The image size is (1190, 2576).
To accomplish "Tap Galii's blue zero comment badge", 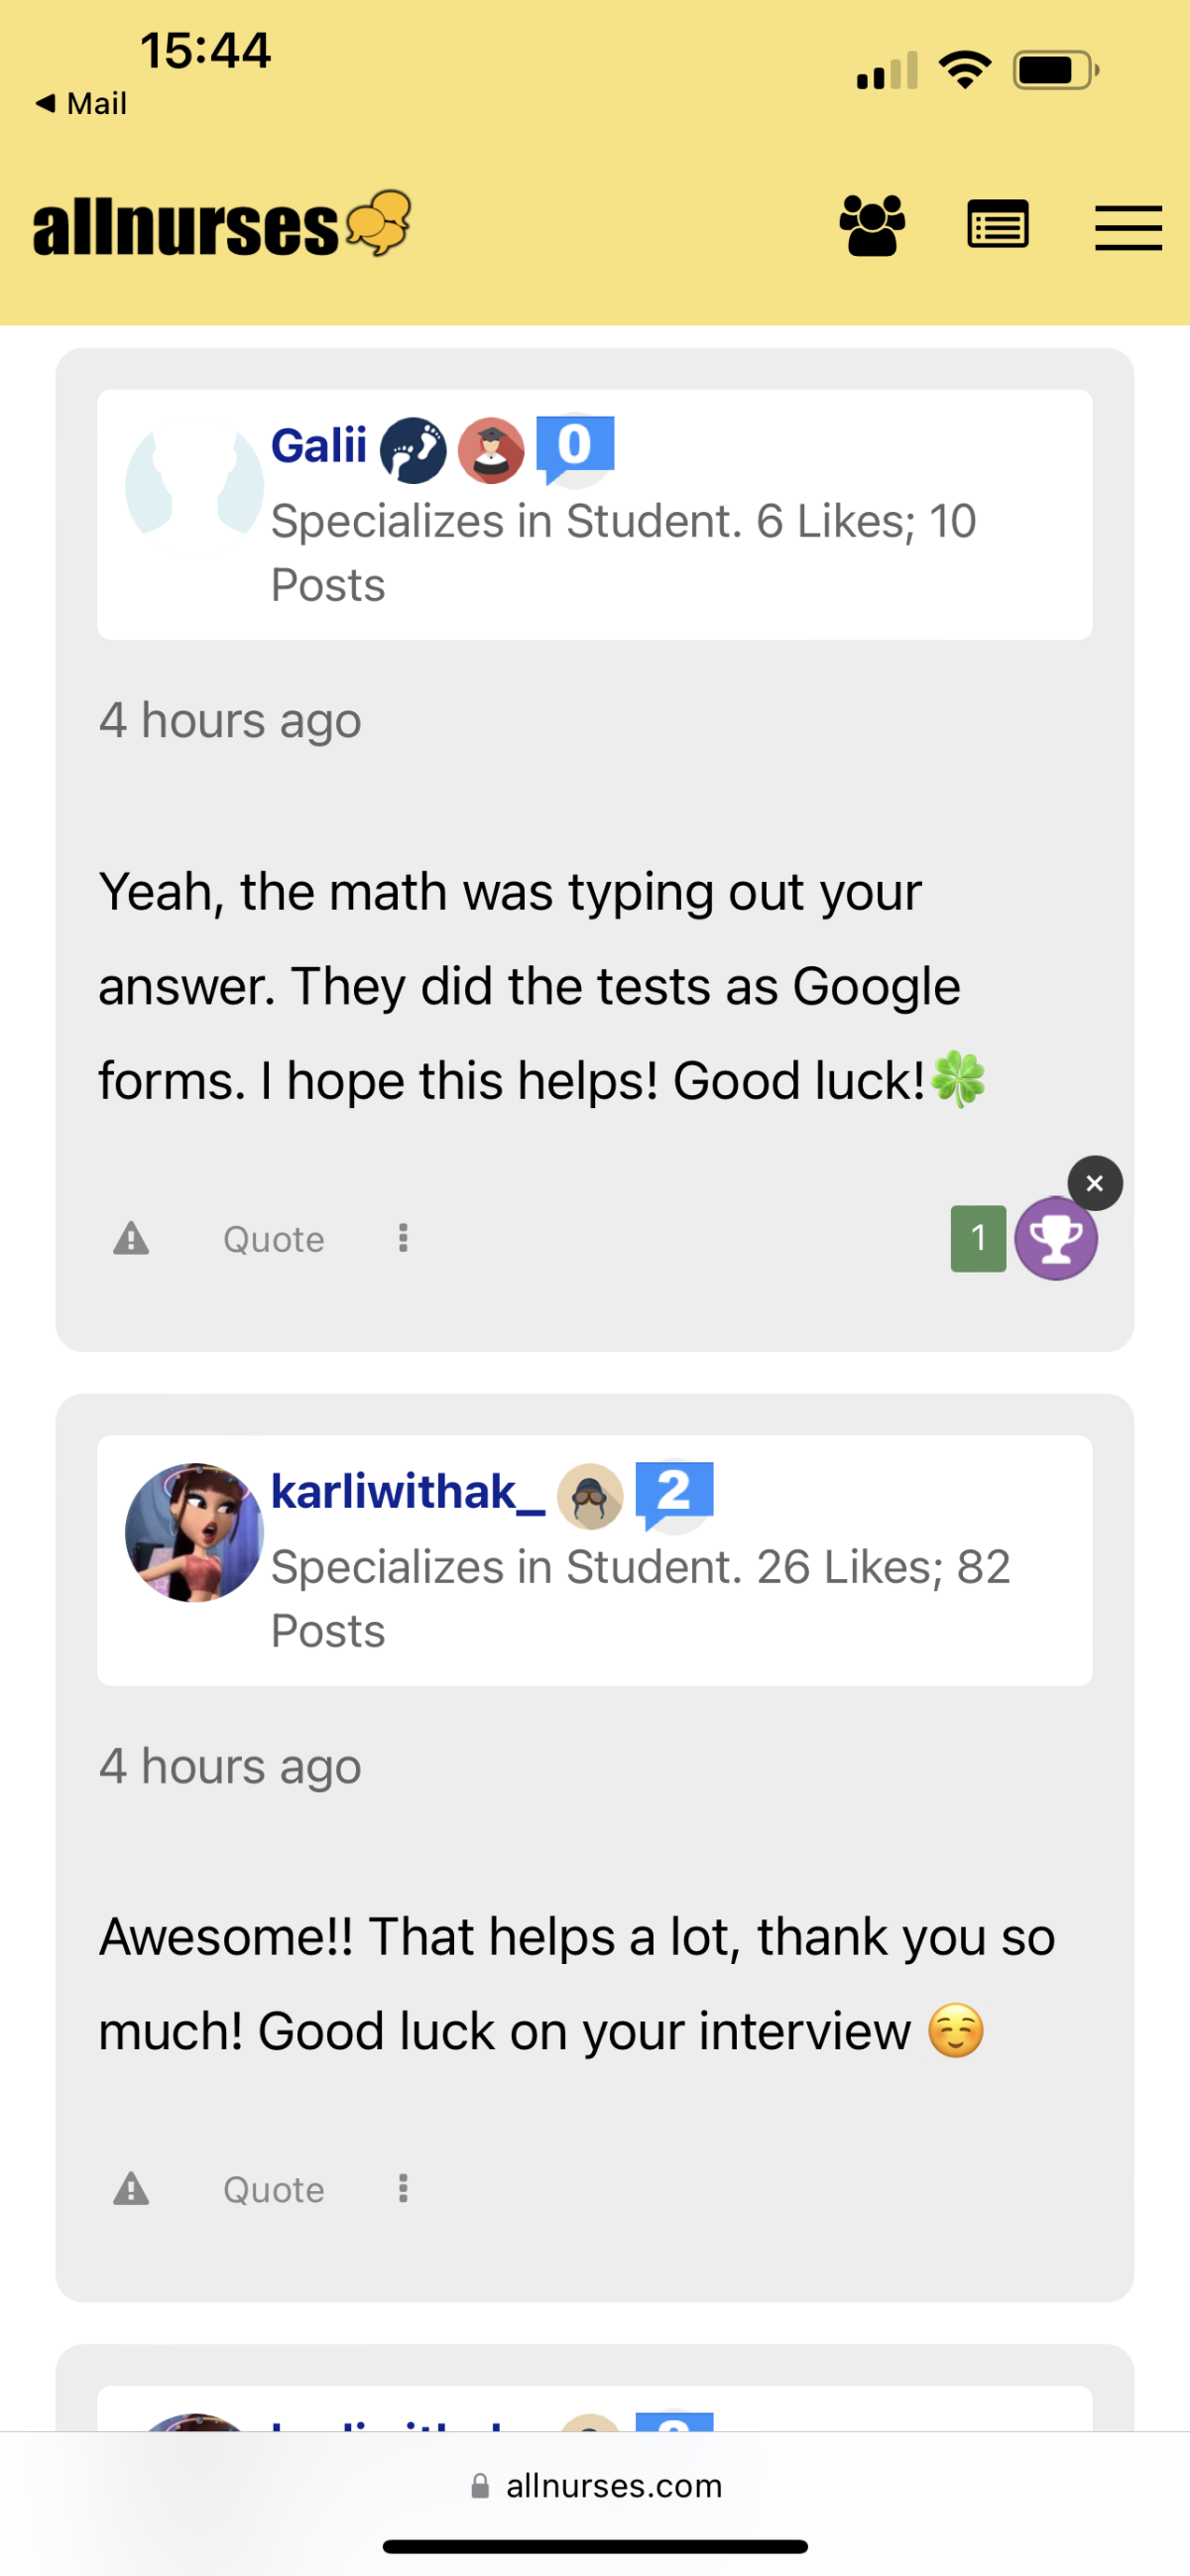I will pos(575,448).
